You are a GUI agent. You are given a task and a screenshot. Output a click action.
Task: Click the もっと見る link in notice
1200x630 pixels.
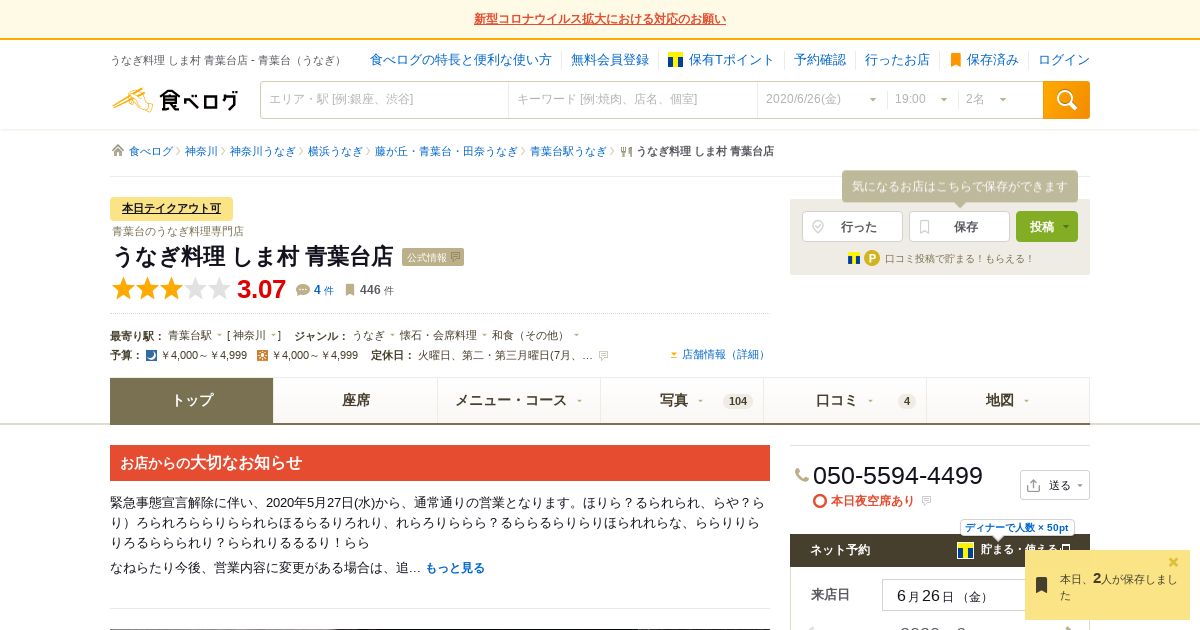pos(455,568)
